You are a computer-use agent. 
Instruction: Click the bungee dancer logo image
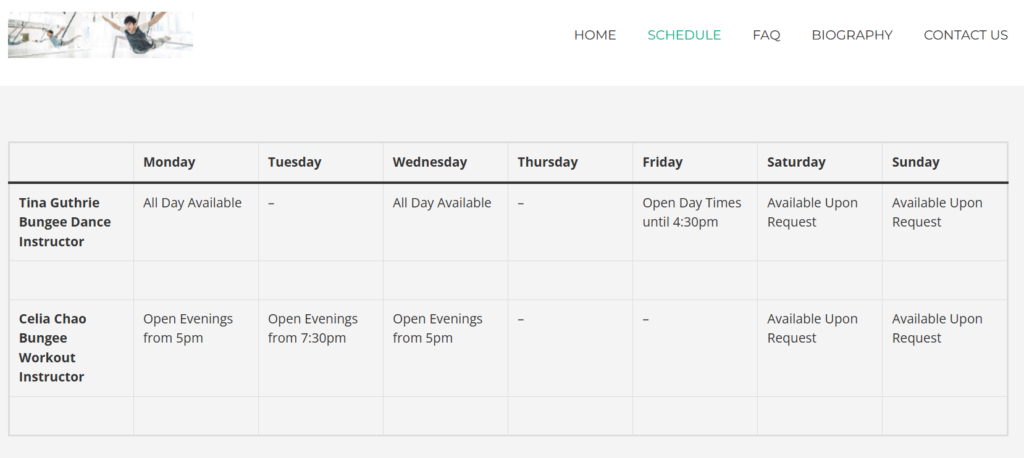point(101,35)
